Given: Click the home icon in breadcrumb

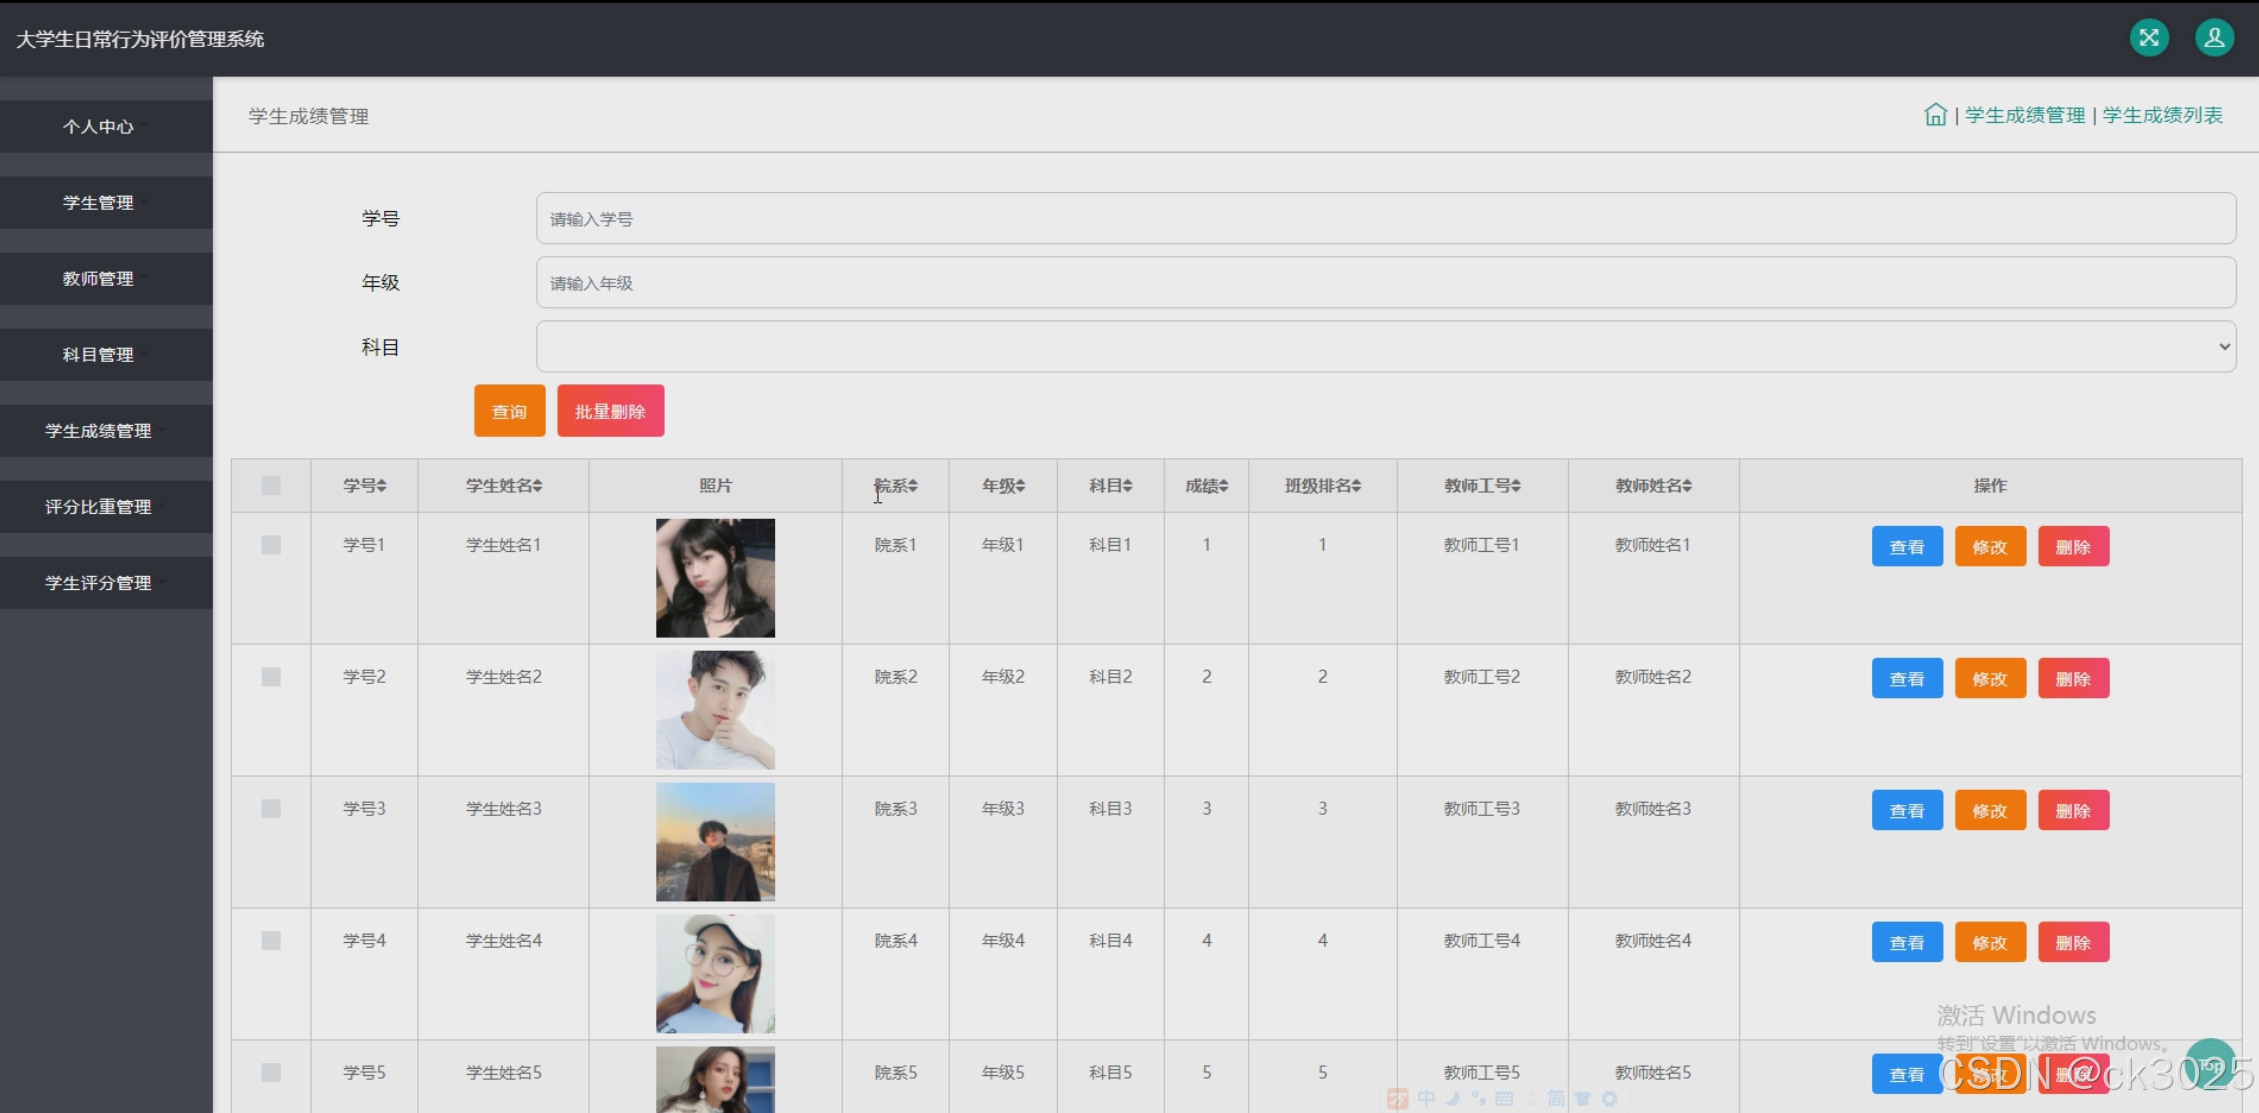Looking at the screenshot, I should click(x=1935, y=115).
